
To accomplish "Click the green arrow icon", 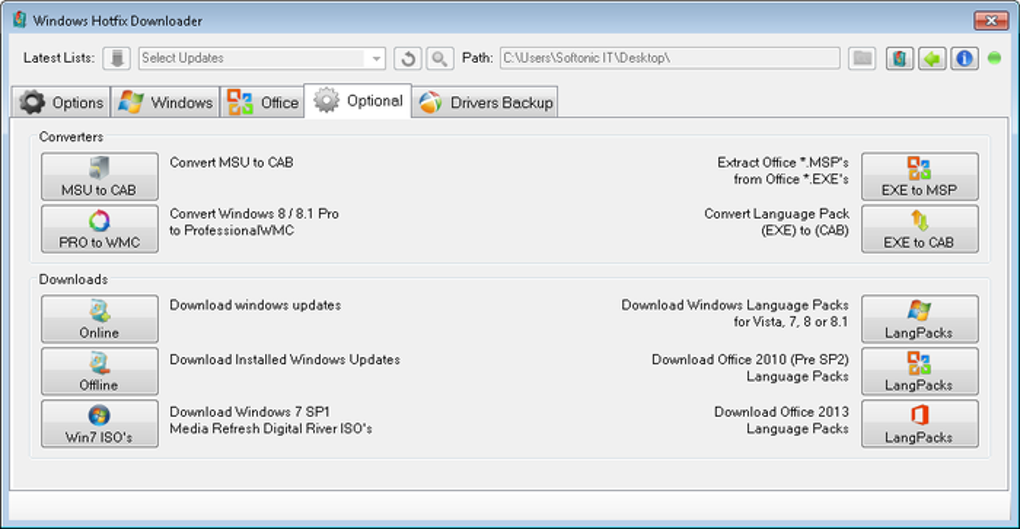I will 932,59.
